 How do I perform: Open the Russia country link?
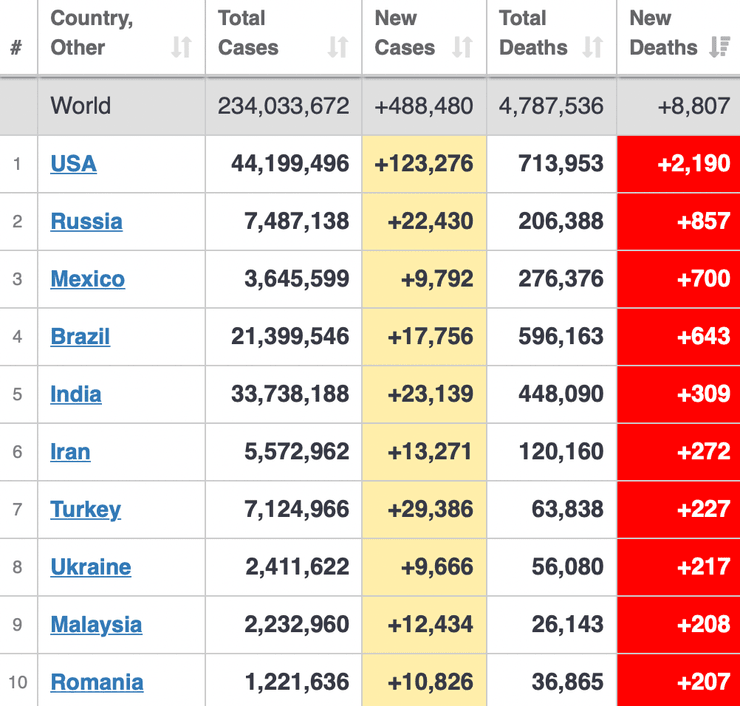point(86,221)
